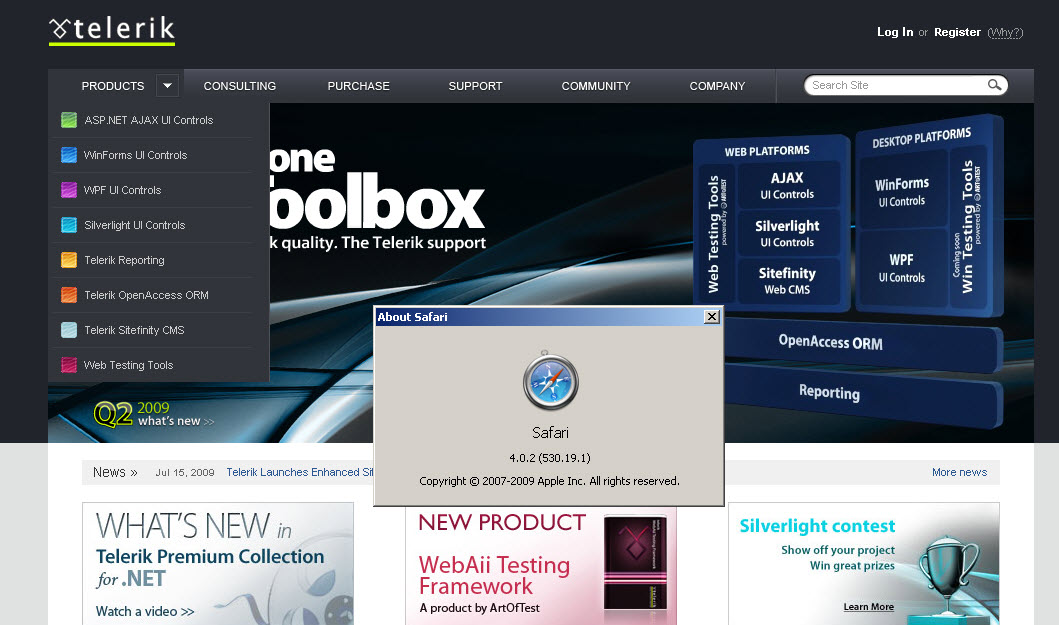Click Win Testing Tools vertical block

pyautogui.click(x=968, y=226)
